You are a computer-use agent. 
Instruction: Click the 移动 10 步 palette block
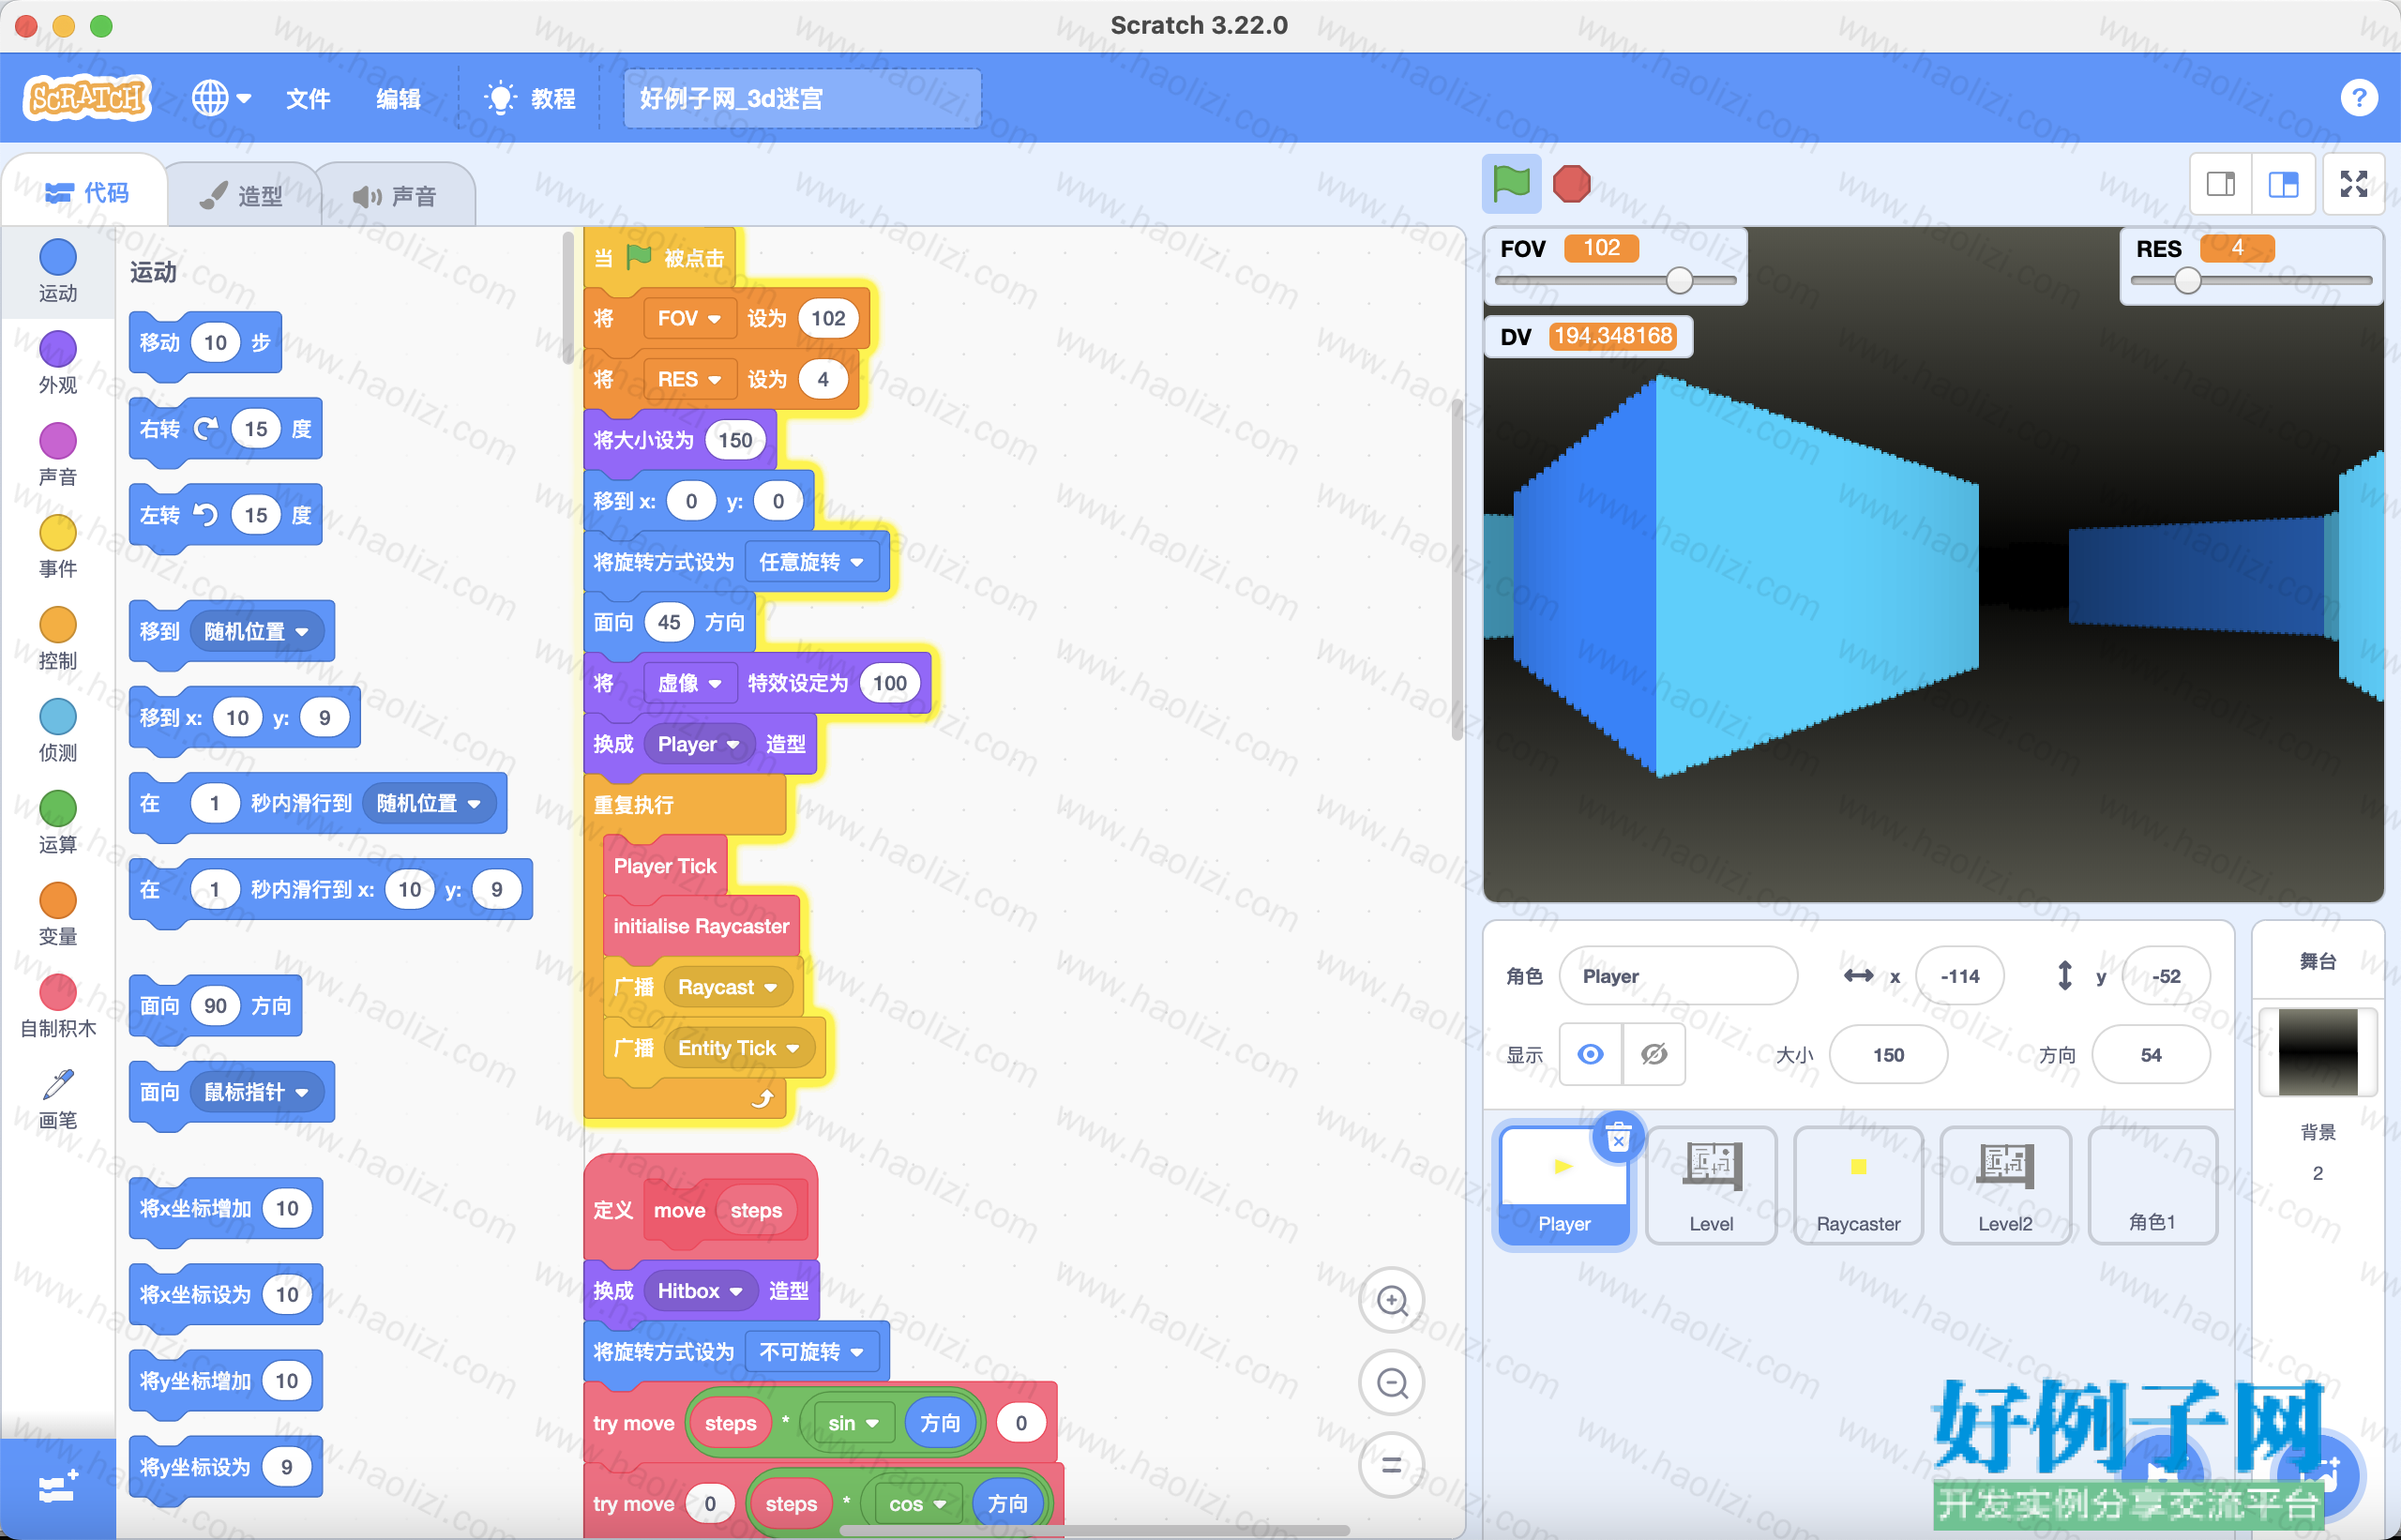(x=205, y=343)
